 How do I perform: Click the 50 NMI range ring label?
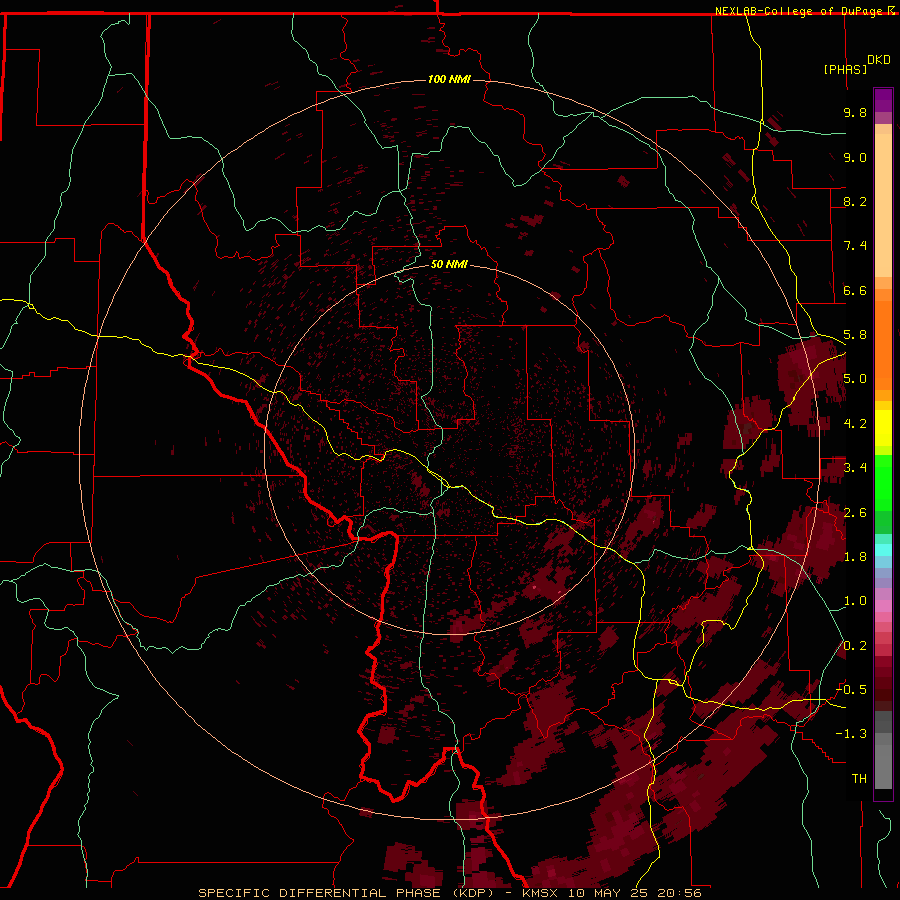(x=449, y=264)
